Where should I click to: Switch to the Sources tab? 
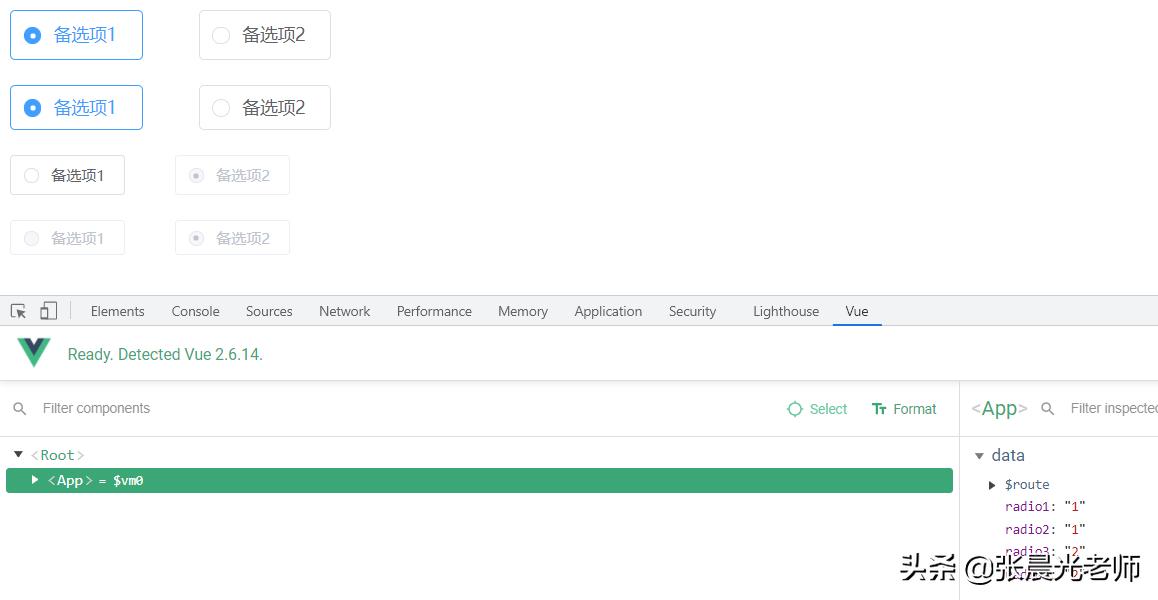click(269, 311)
